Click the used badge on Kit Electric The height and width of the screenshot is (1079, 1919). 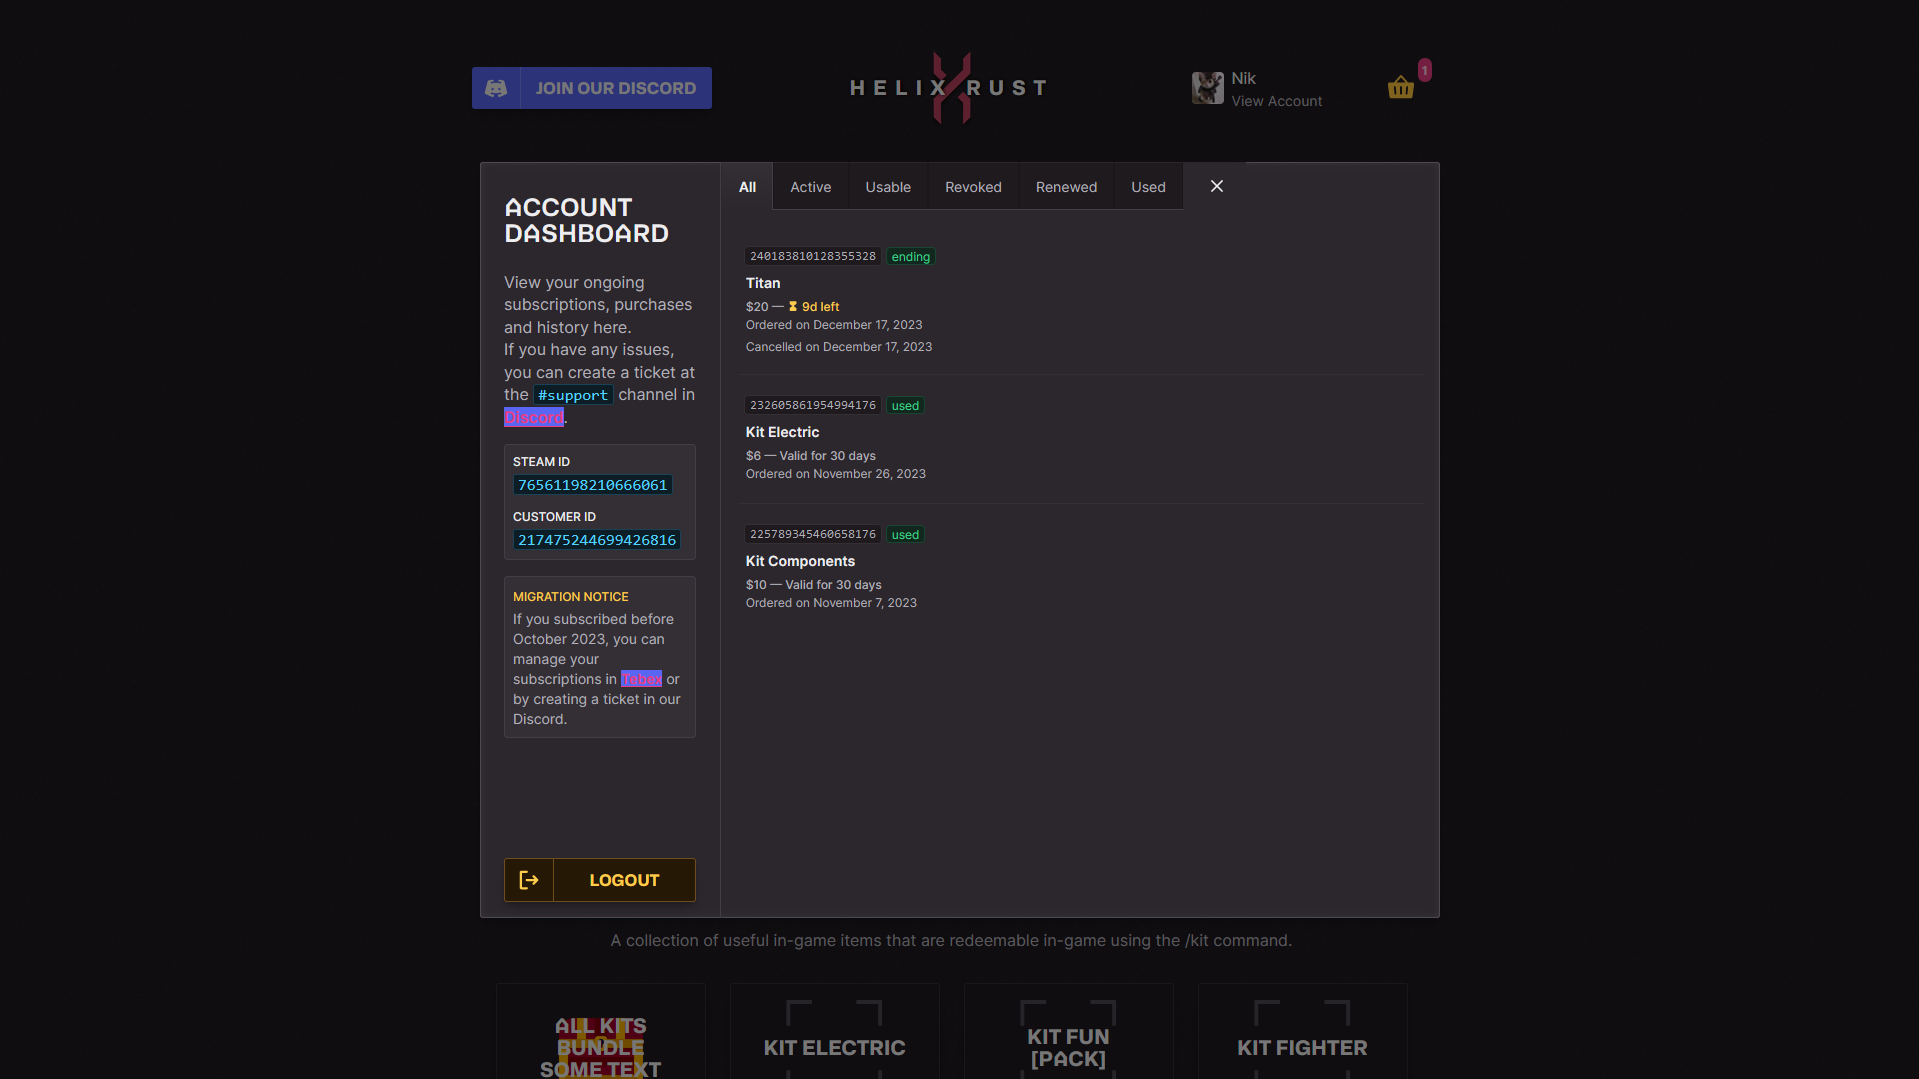click(x=904, y=405)
